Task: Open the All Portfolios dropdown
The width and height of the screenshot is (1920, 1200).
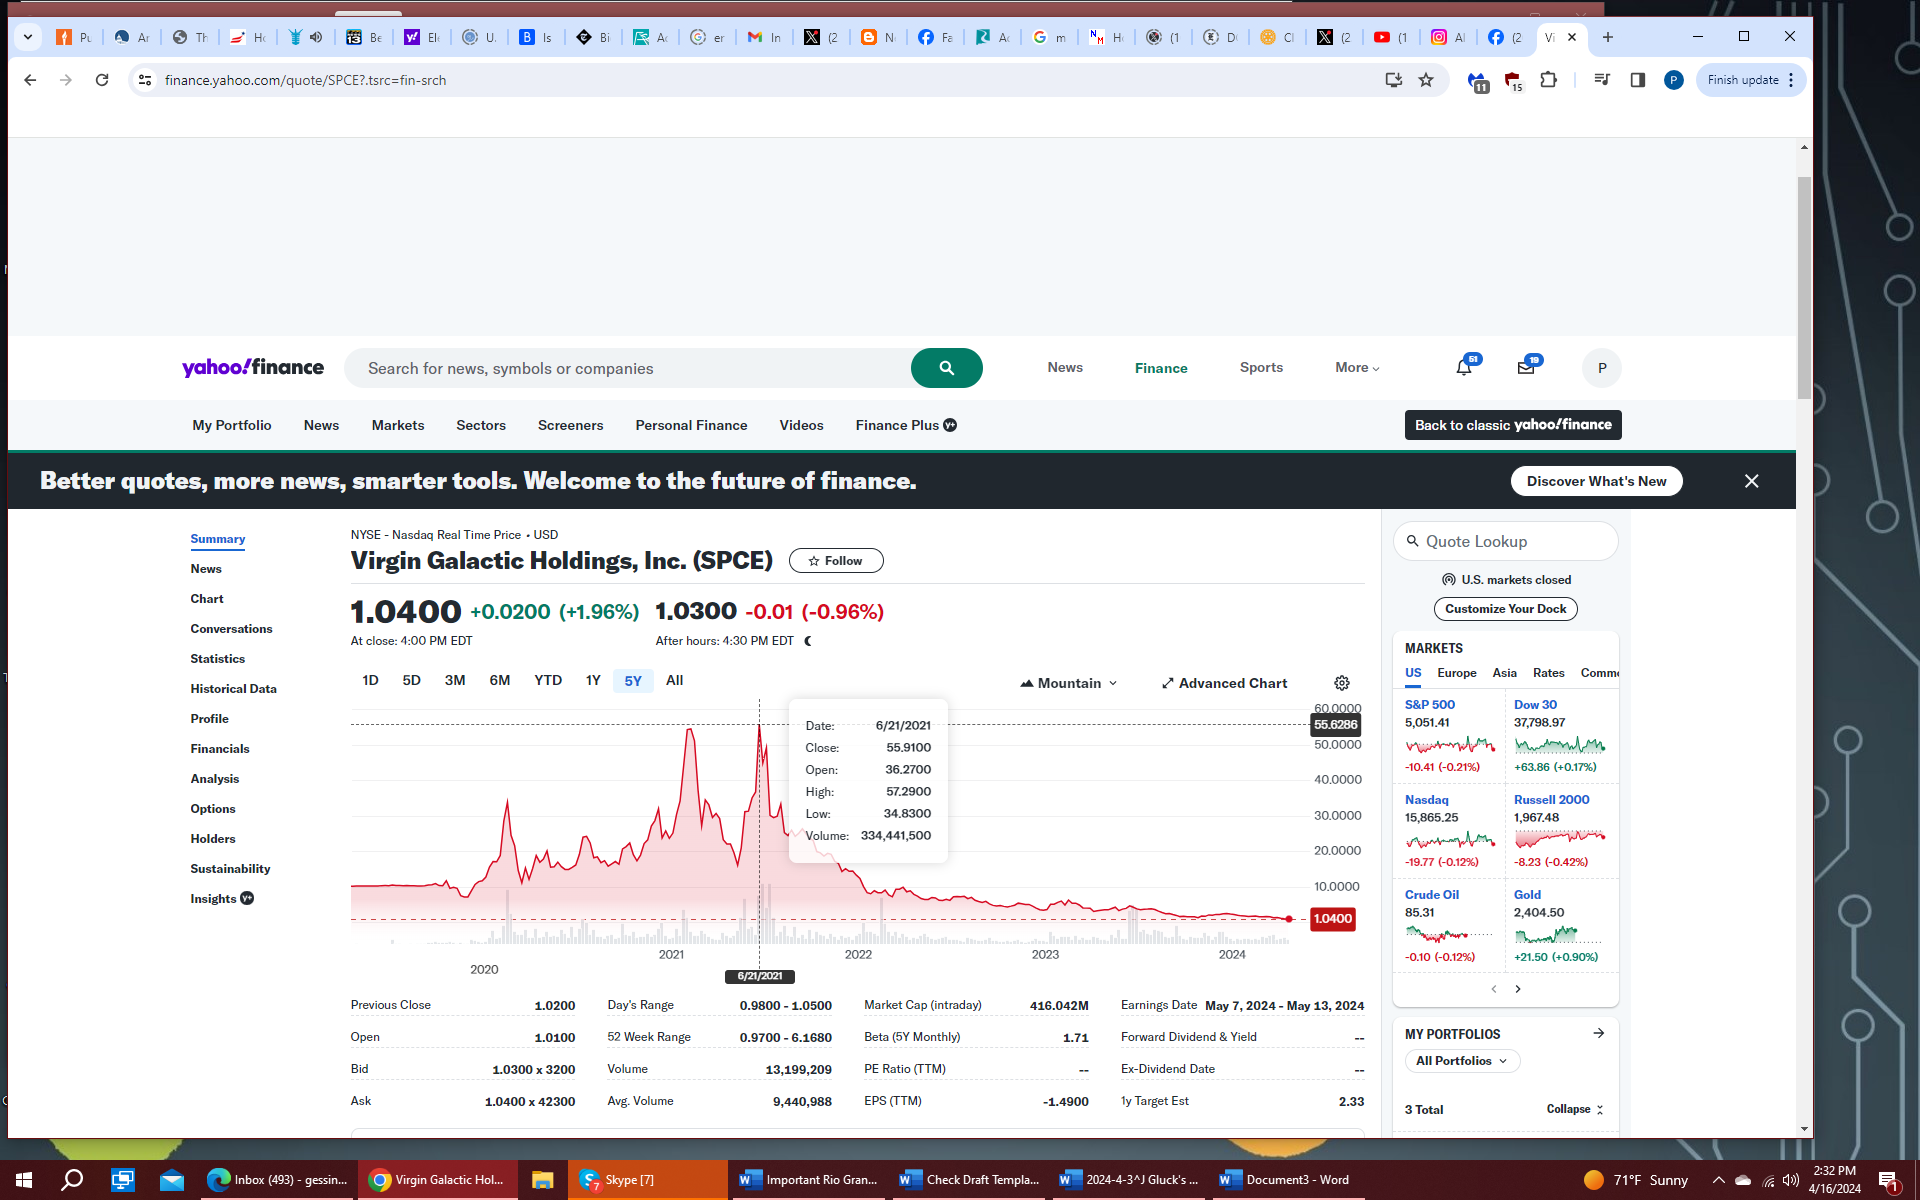Action: click(x=1461, y=1061)
